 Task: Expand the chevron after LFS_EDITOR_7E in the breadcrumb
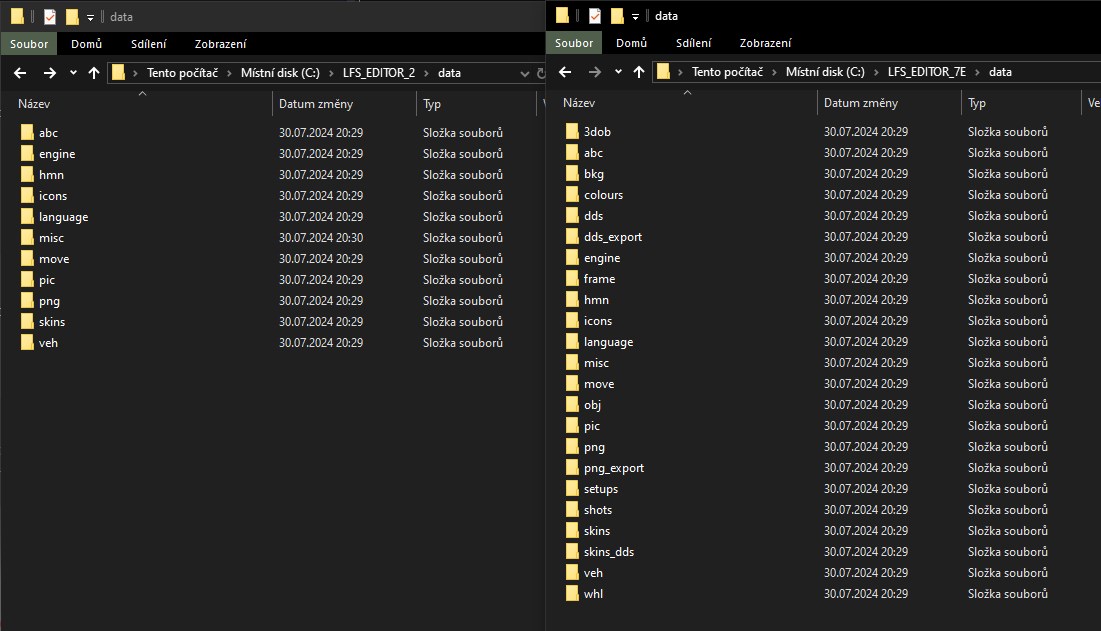point(977,72)
